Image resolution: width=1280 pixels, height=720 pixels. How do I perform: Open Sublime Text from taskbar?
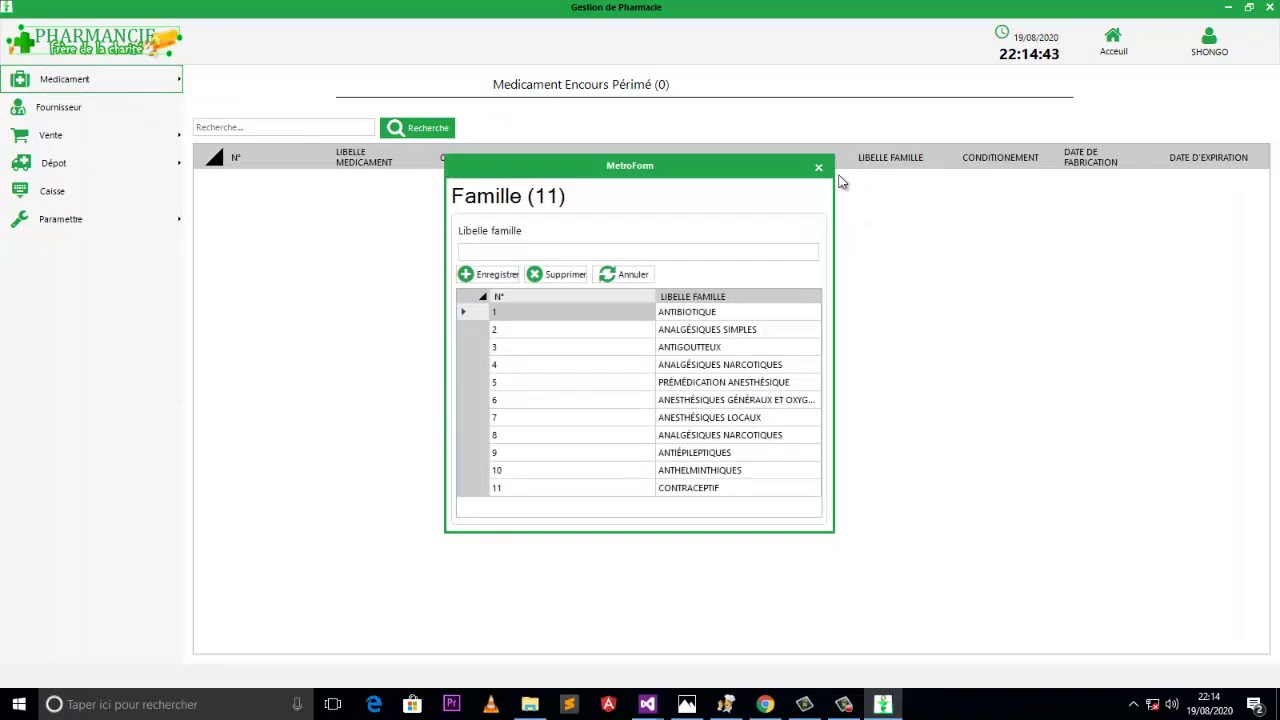click(569, 704)
